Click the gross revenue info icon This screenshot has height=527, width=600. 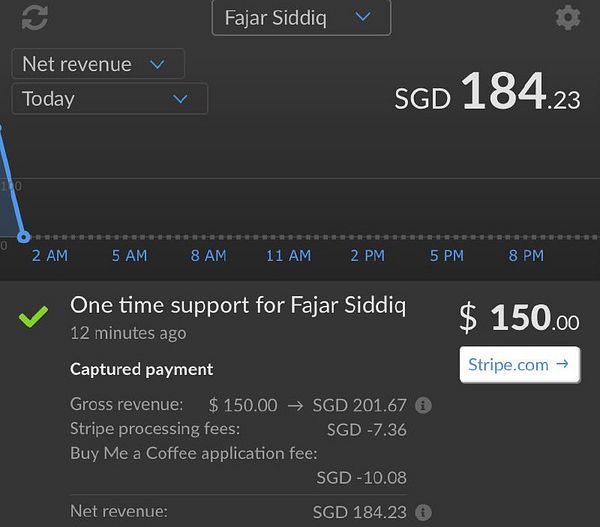pyautogui.click(x=423, y=405)
